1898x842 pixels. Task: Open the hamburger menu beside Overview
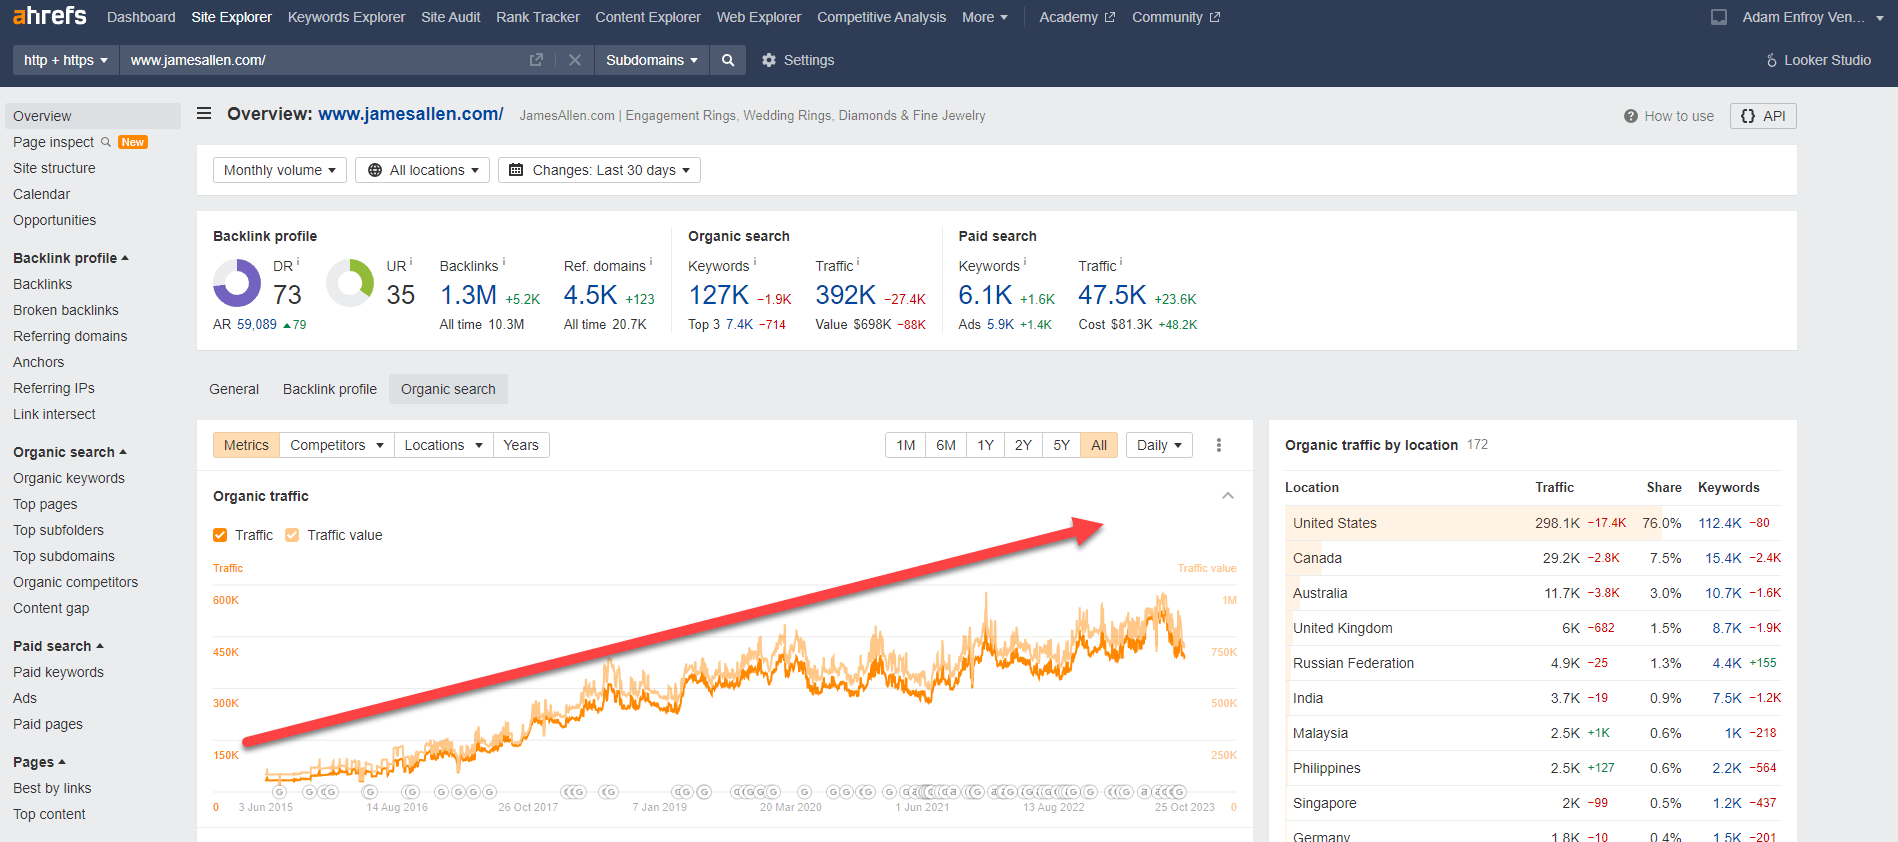tap(204, 114)
